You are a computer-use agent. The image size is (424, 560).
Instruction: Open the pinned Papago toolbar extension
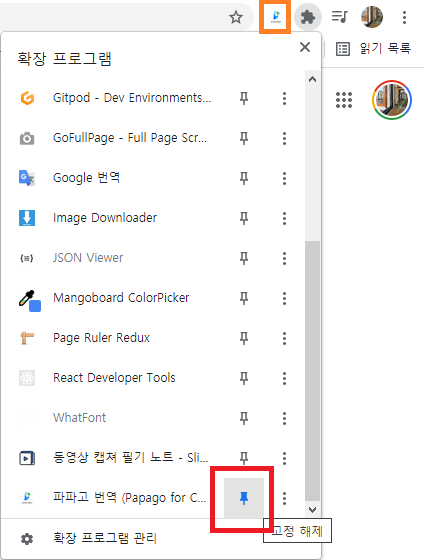(275, 17)
